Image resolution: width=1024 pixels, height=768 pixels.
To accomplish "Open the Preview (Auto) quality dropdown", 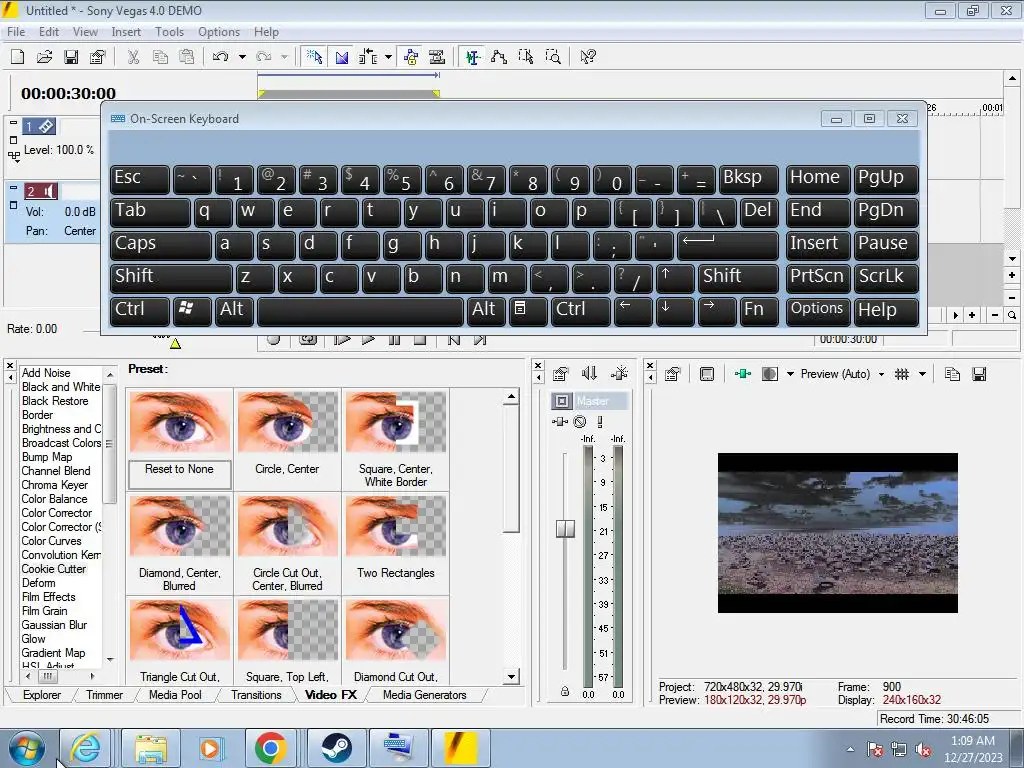I will 881,374.
